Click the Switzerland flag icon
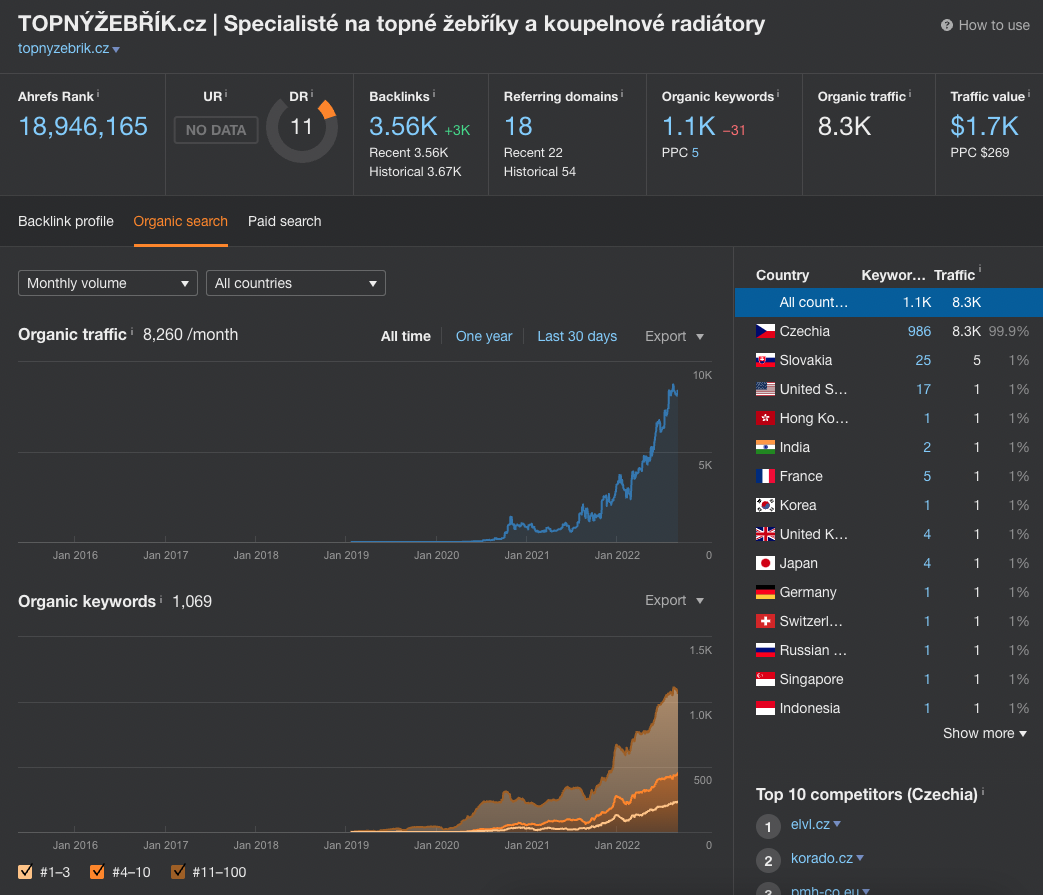Image resolution: width=1043 pixels, height=895 pixels. click(765, 621)
